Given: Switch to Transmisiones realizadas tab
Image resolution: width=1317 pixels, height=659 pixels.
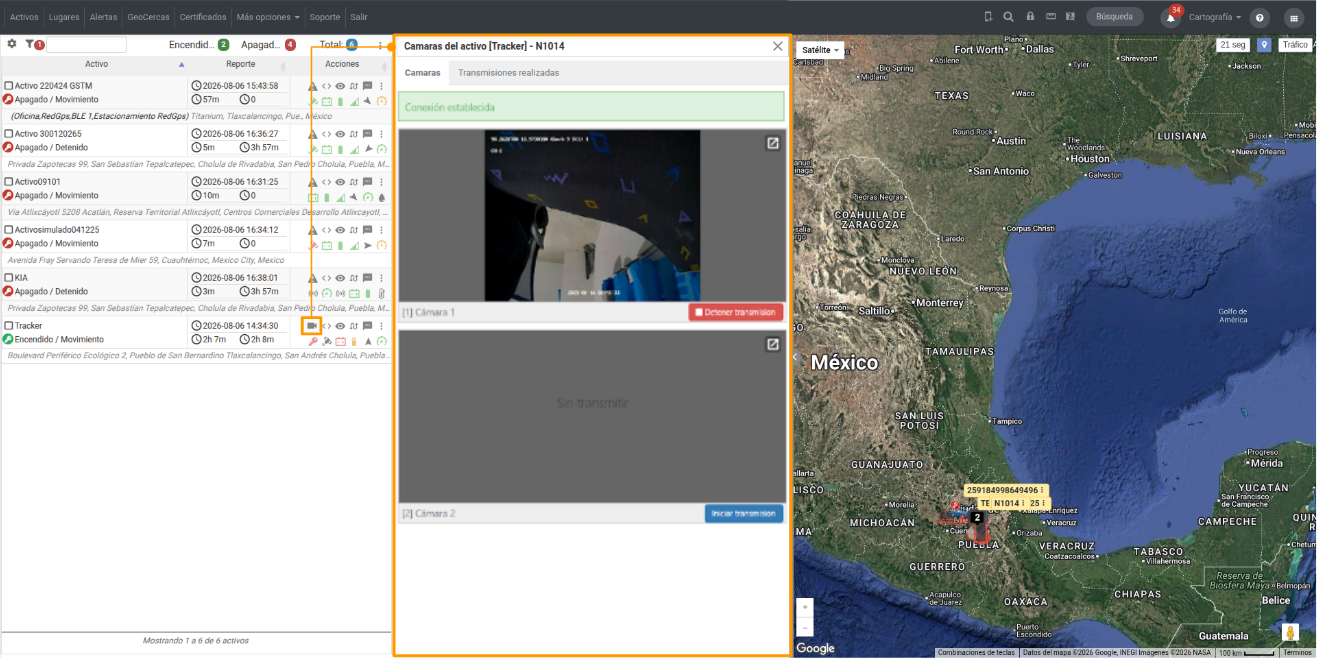Looking at the screenshot, I should click(x=508, y=73).
